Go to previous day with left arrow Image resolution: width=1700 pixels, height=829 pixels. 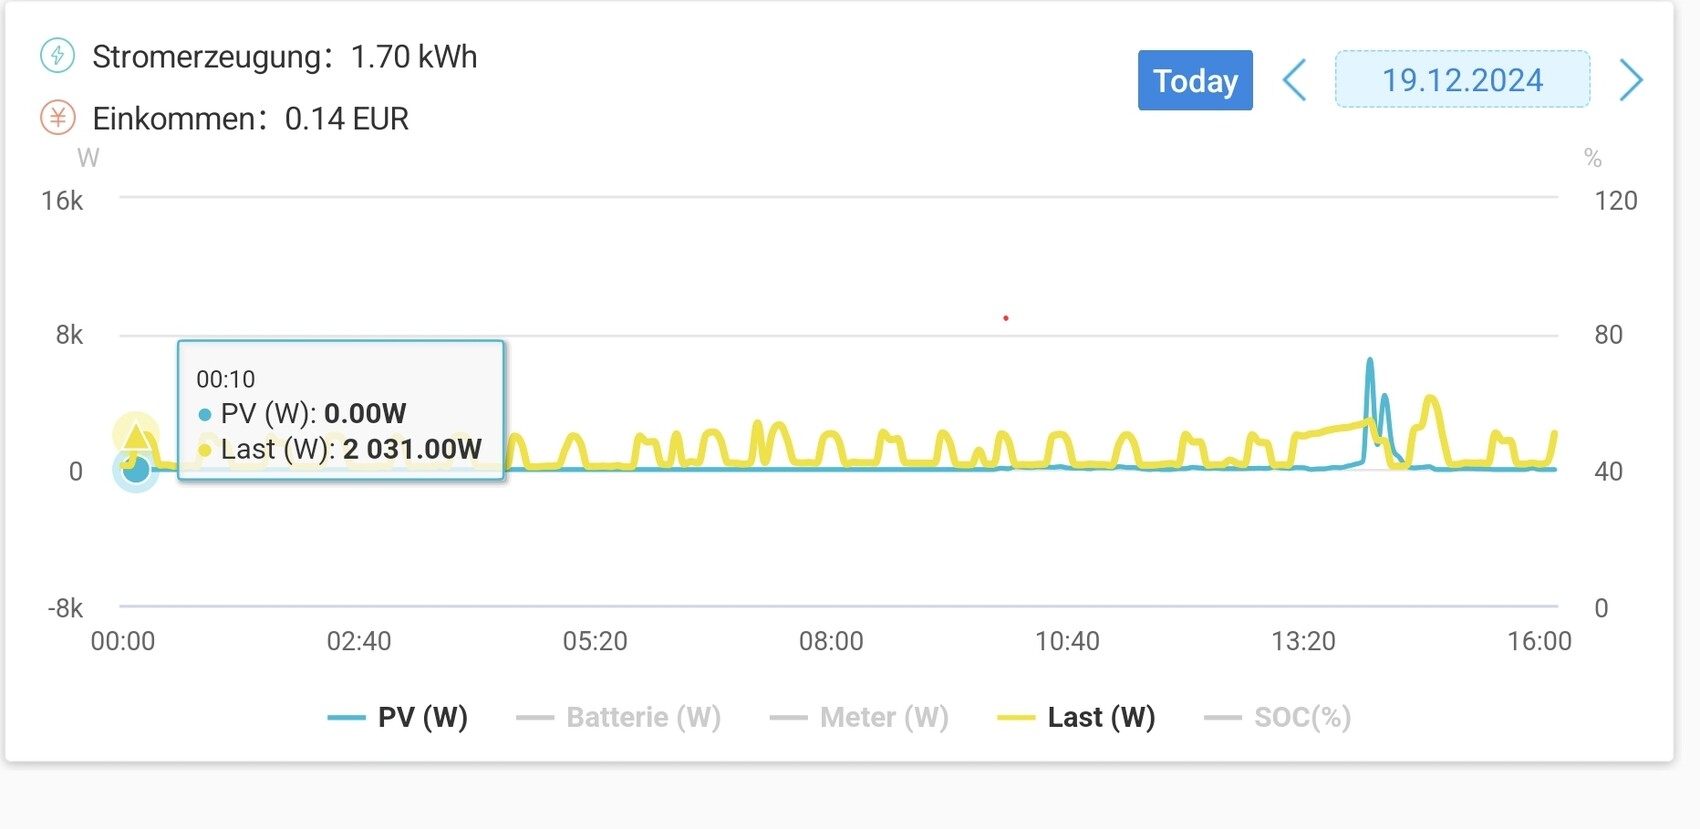pos(1295,80)
